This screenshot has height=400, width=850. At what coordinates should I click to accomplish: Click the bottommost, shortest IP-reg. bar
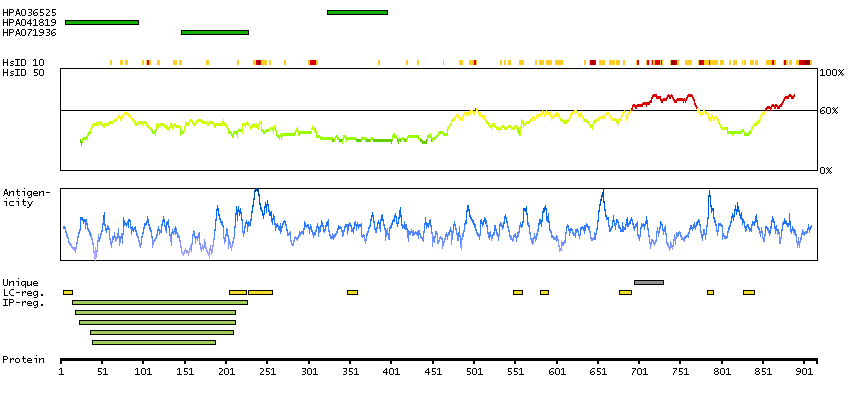tap(153, 342)
